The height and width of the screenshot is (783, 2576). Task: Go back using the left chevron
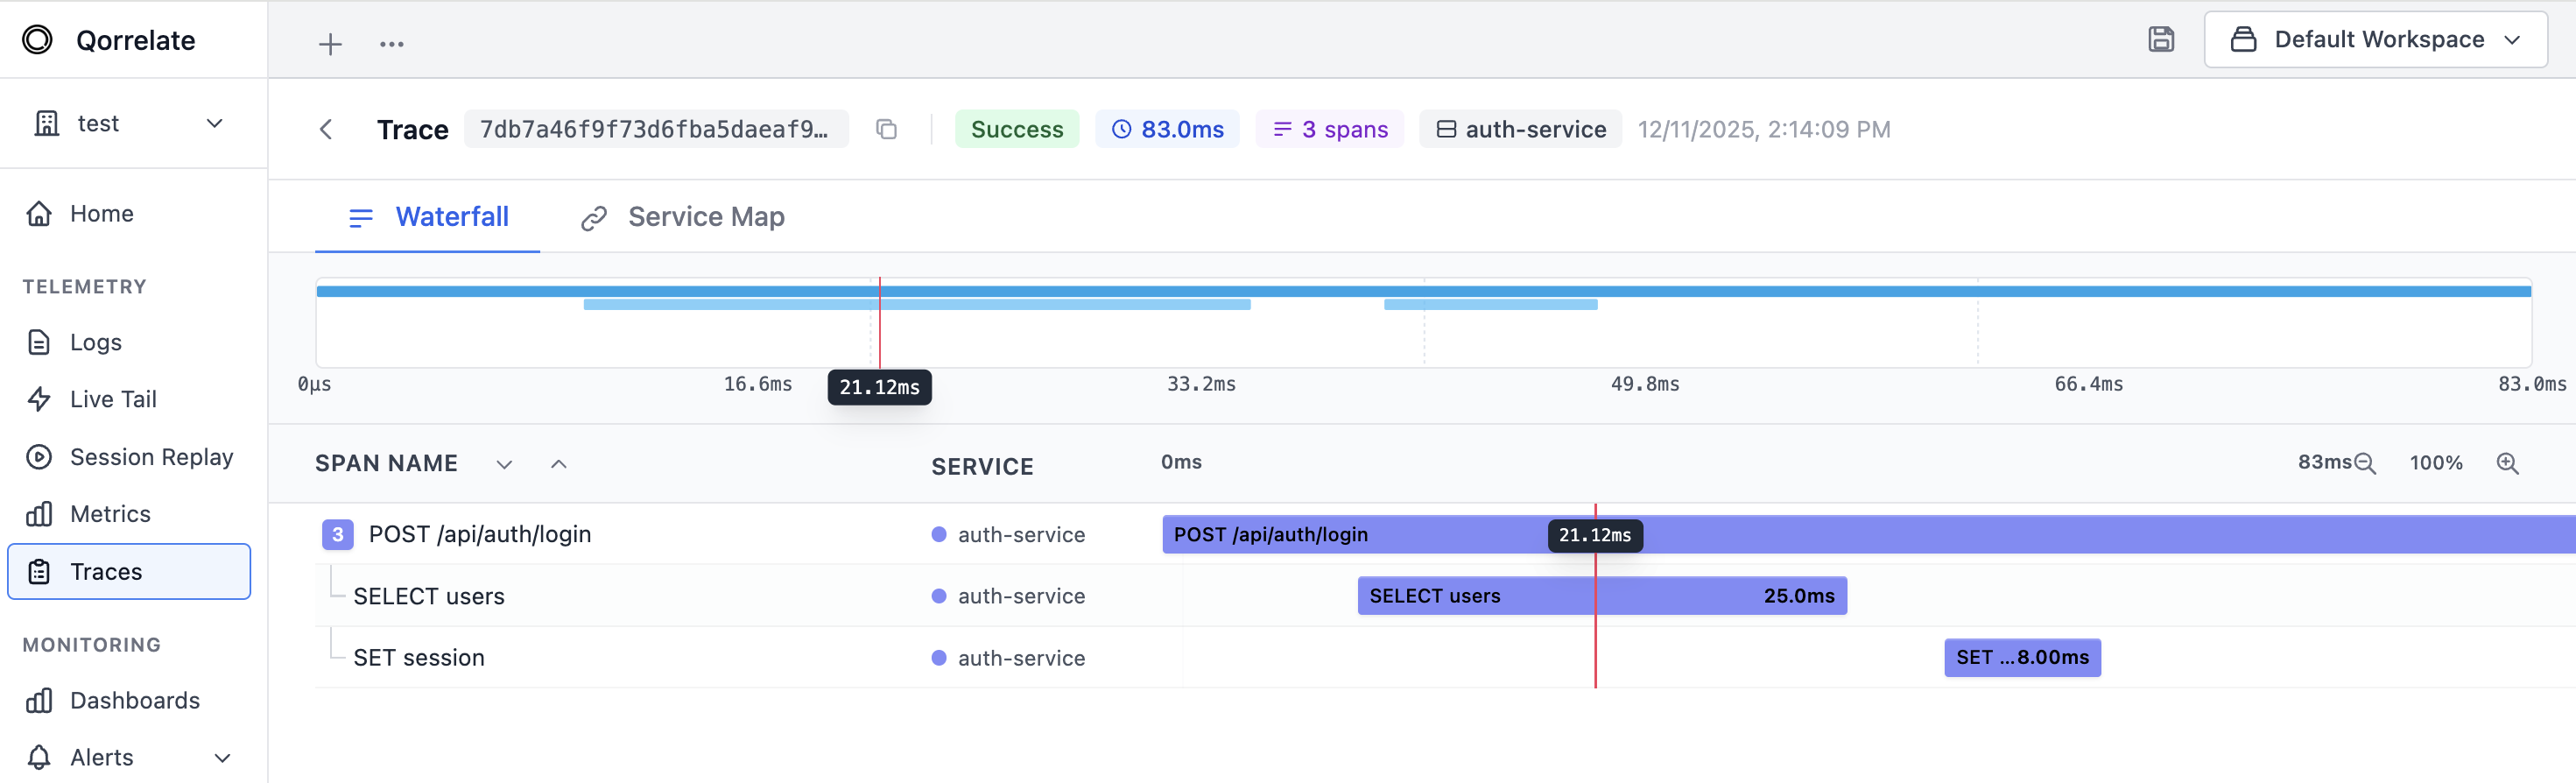[326, 129]
